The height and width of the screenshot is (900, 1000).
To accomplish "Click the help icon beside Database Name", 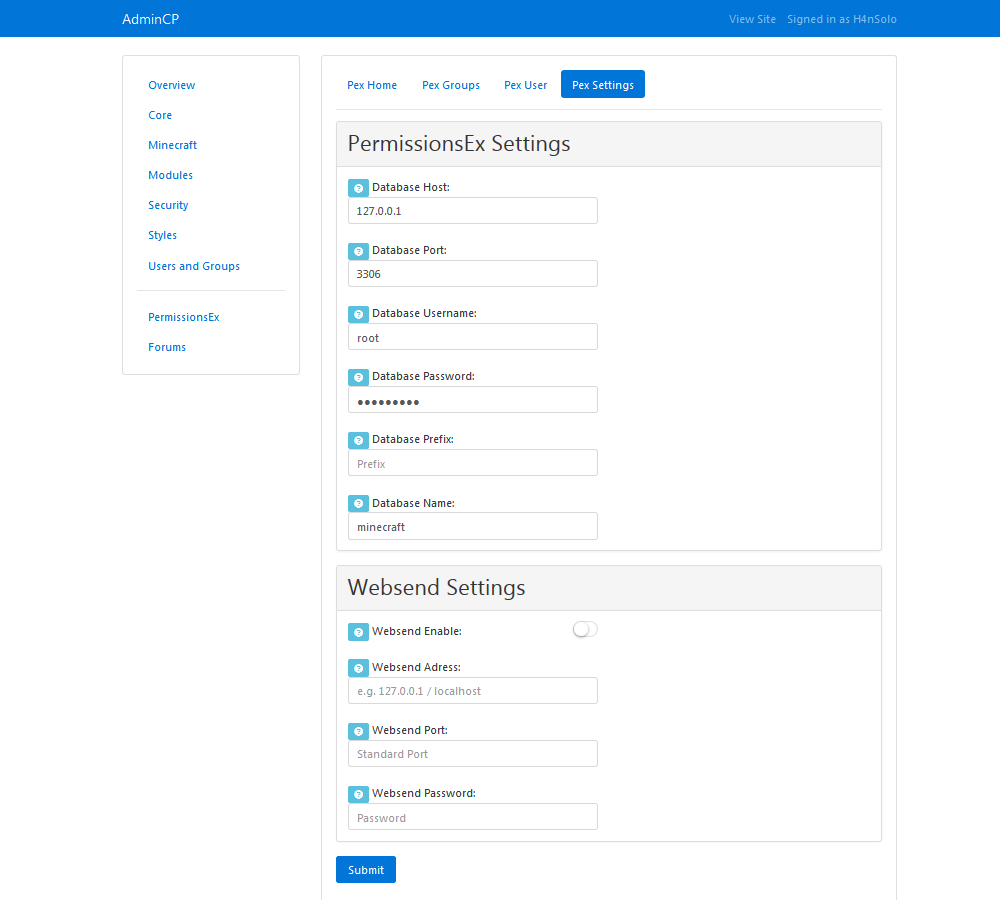I will point(358,503).
